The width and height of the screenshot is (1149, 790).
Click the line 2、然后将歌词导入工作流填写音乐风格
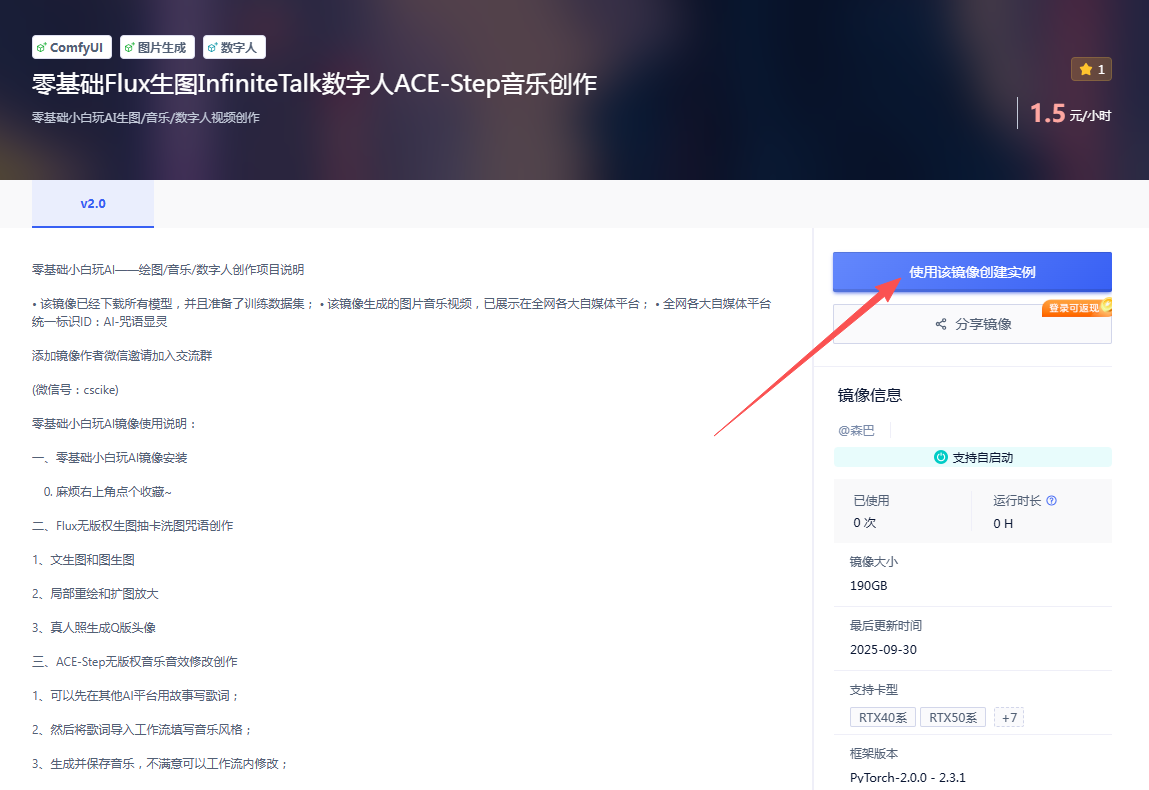[142, 729]
